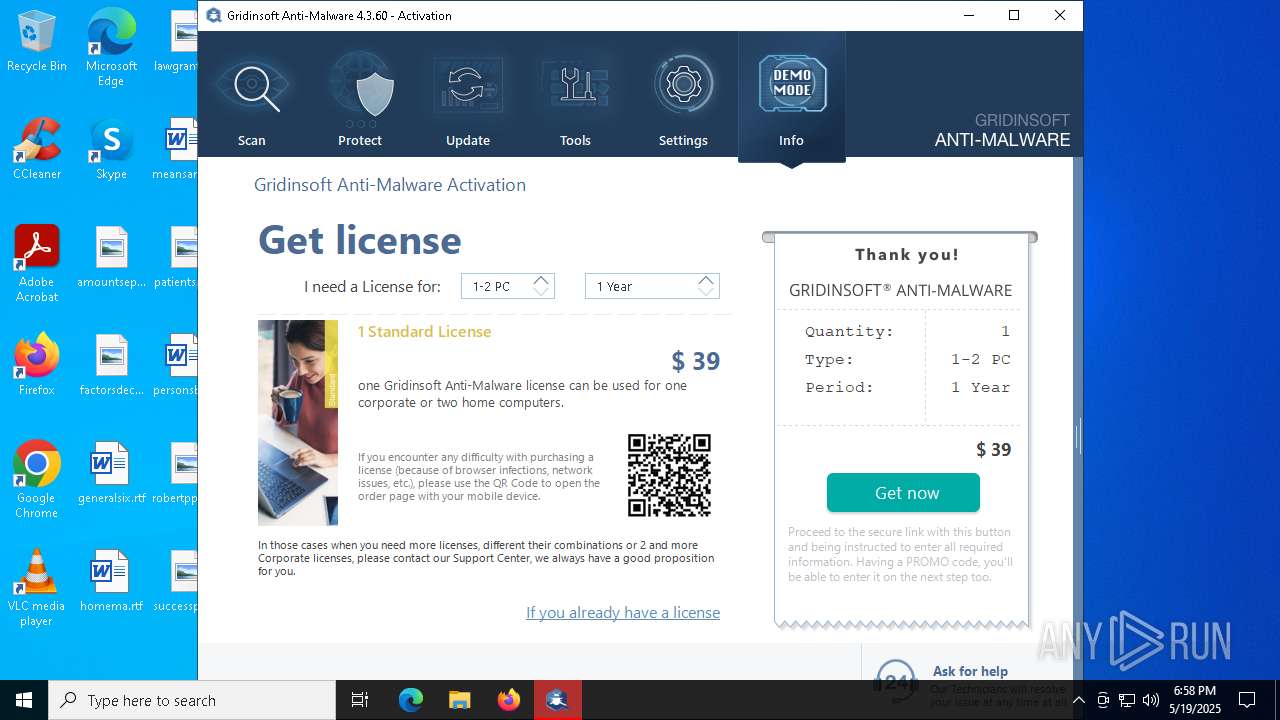Viewport: 1280px width, 720px height.
Task: Select factorsdec image file on desktop
Action: click(x=111, y=365)
